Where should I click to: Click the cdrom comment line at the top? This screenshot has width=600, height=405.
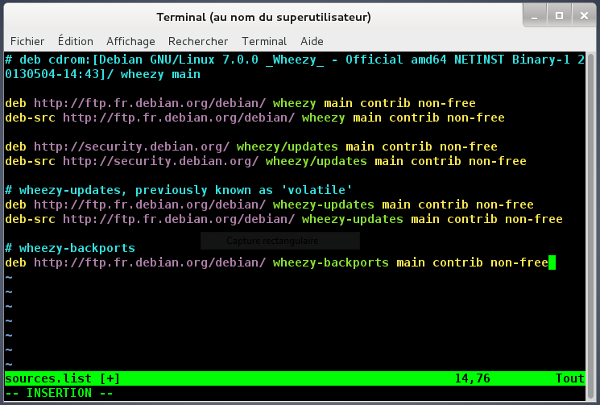[295, 67]
